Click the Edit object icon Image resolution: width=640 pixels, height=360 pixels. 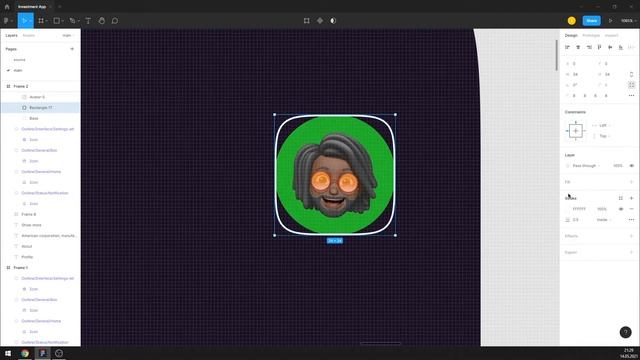(307, 20)
